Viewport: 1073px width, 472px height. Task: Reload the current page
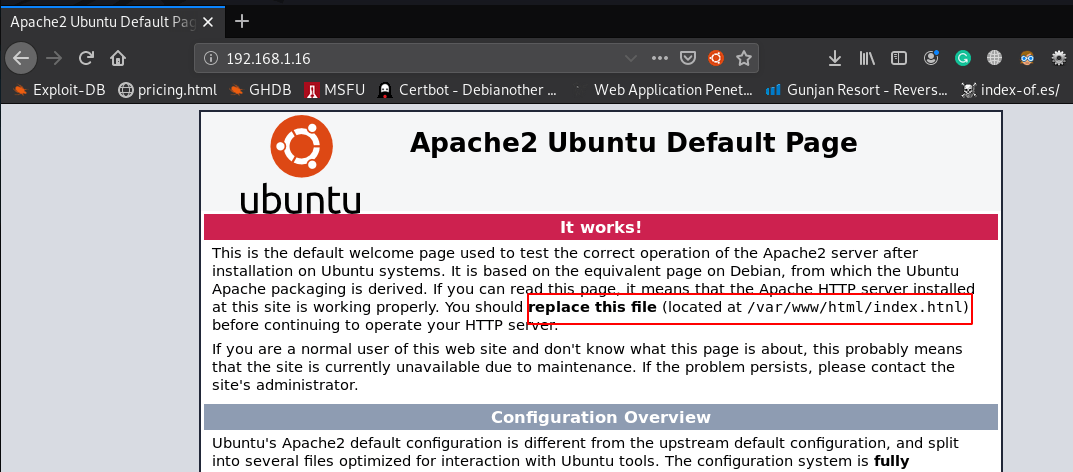click(87, 58)
